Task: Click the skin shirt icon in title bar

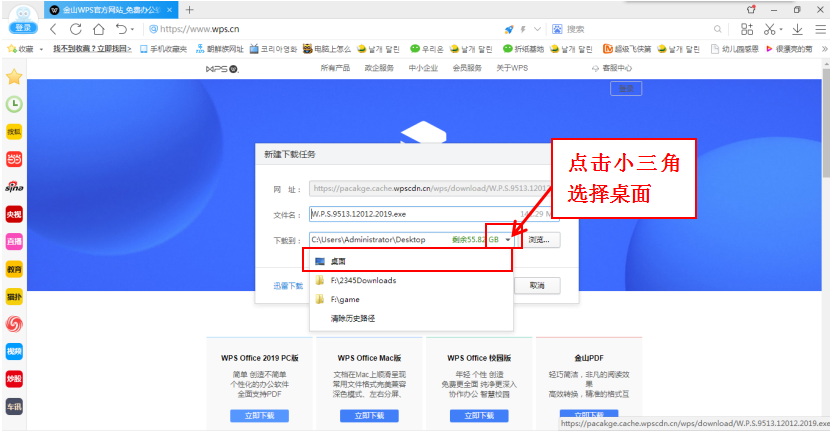Action: click(x=751, y=10)
